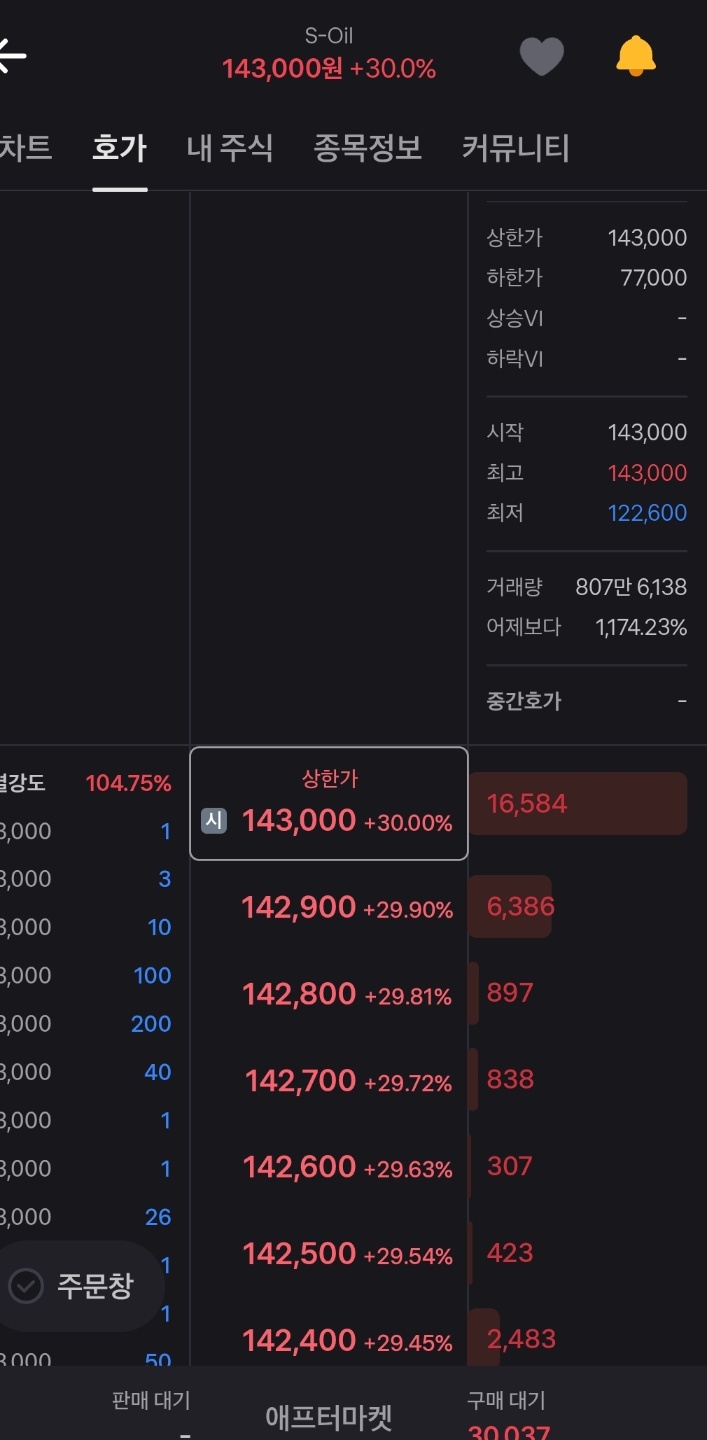The height and width of the screenshot is (1440, 707).
Task: Select the 호가 tab
Action: (x=120, y=148)
